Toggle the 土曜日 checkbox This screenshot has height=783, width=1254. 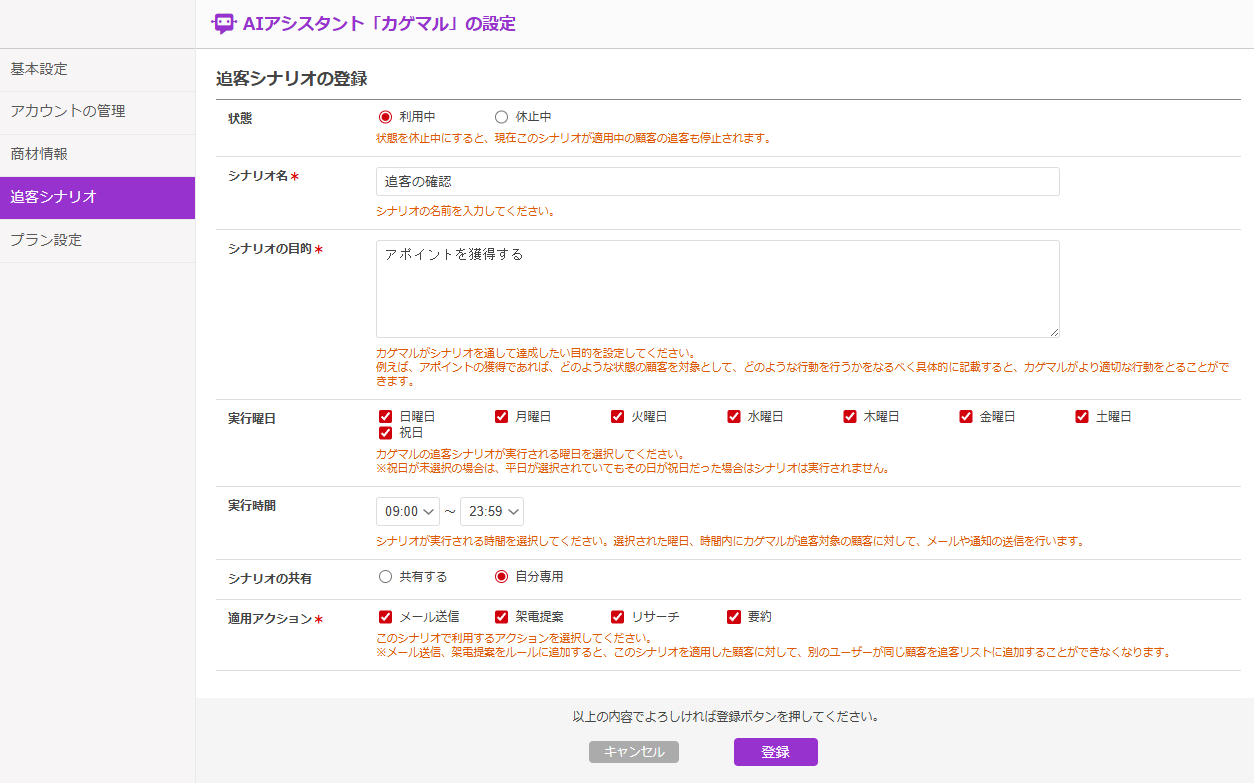click(x=1081, y=417)
